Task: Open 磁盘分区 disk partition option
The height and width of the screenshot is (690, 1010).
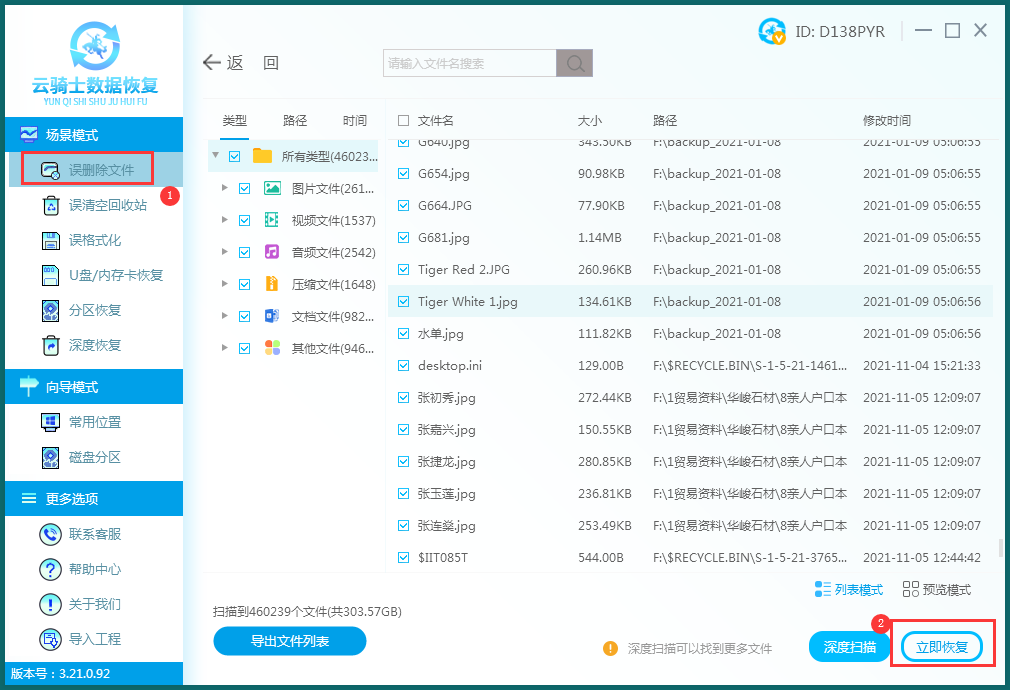Action: tap(81, 457)
